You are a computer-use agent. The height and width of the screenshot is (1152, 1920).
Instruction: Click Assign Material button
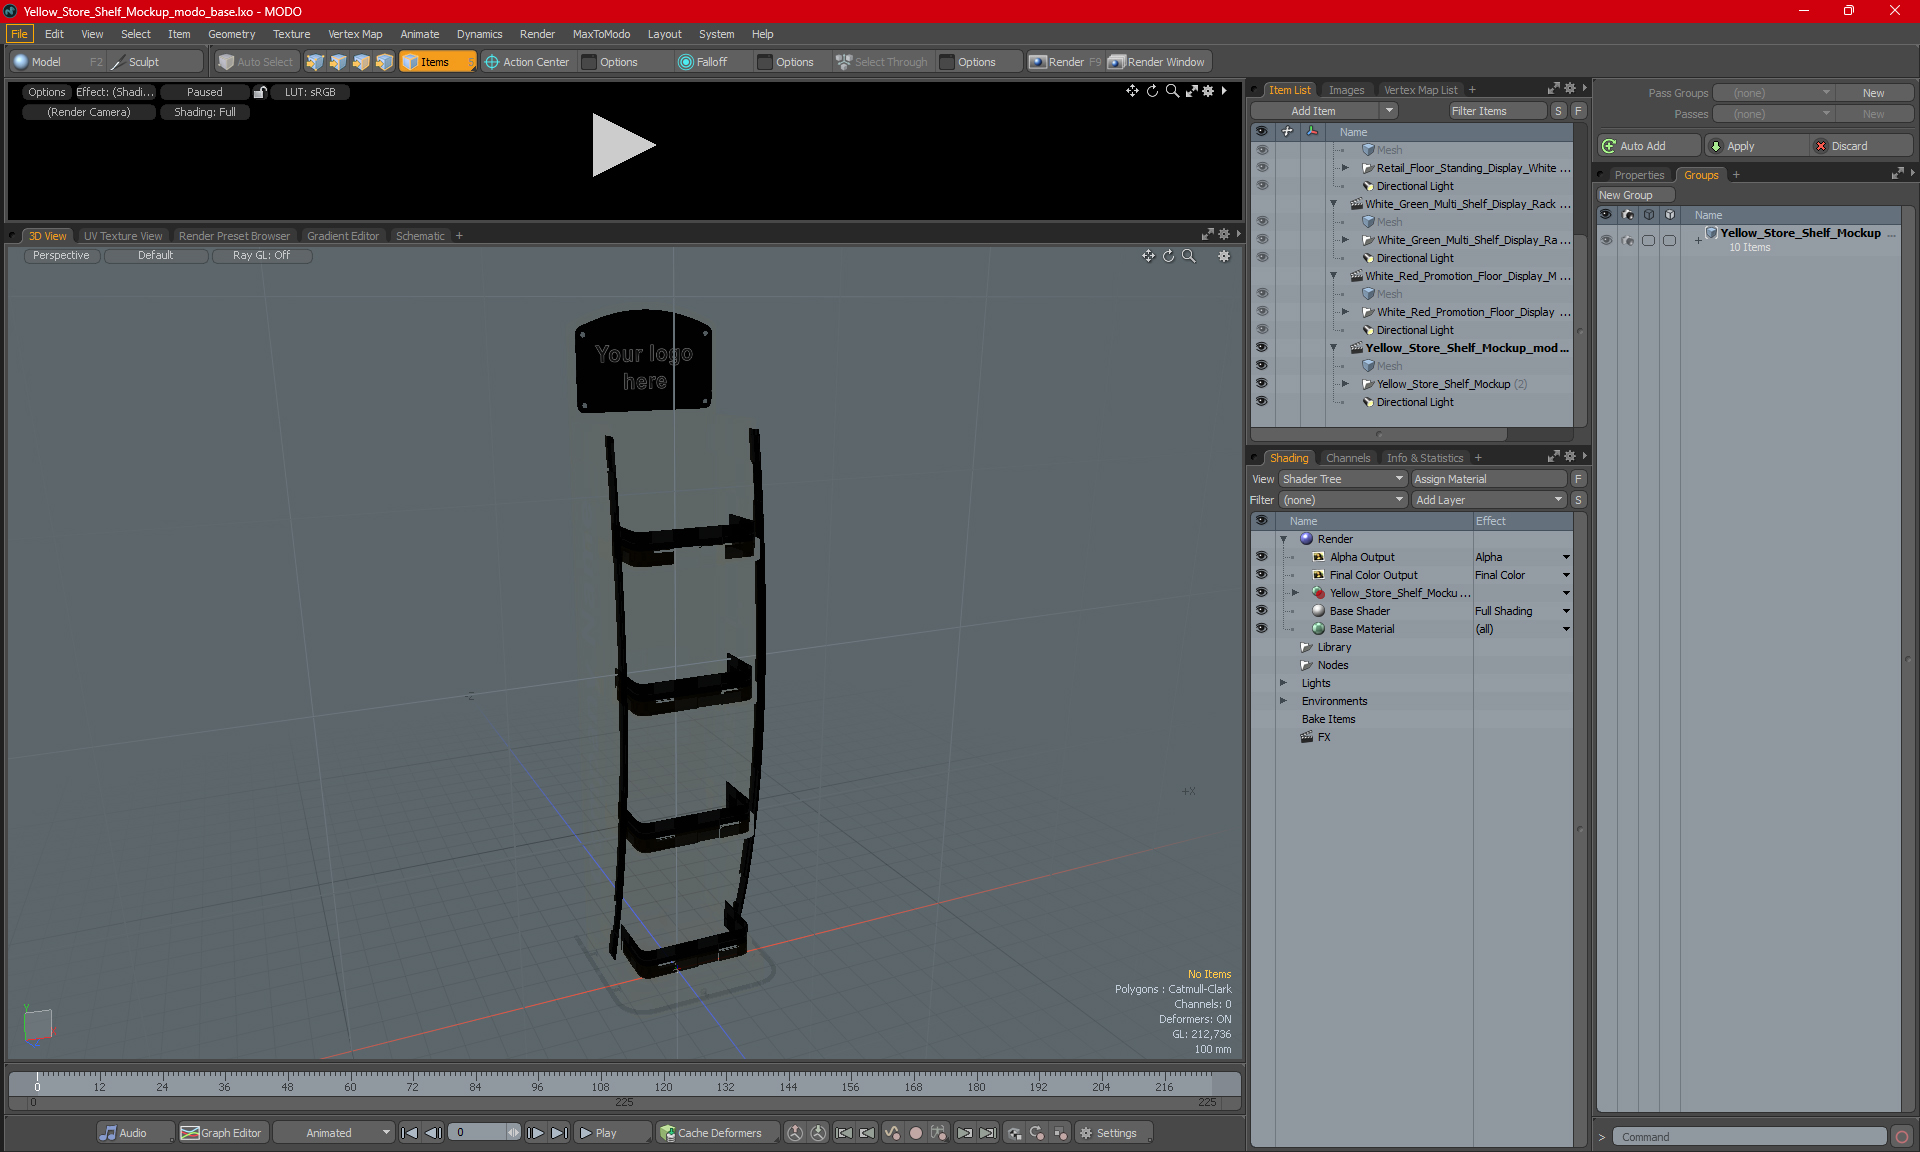coord(1490,479)
